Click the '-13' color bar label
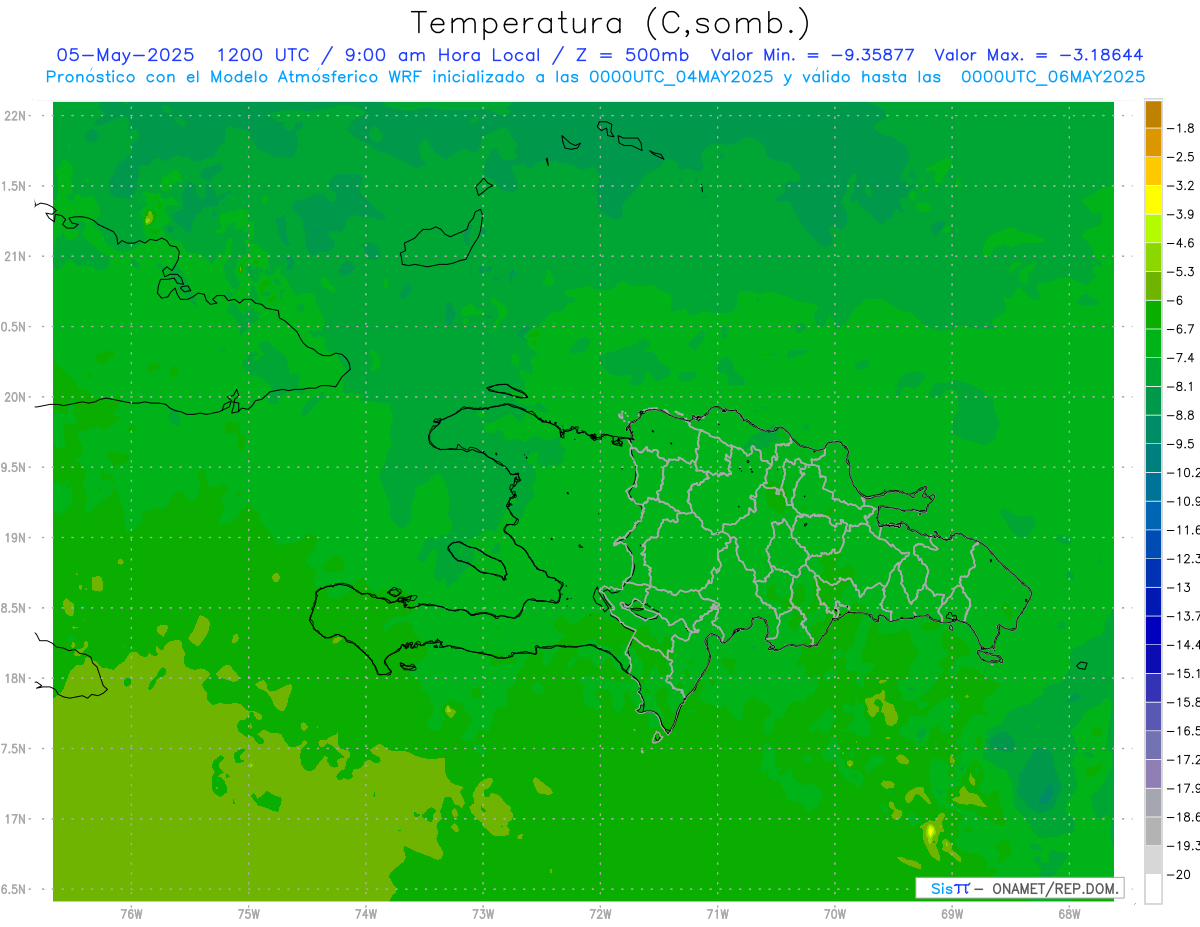This screenshot has height=927, width=1200. (x=1181, y=587)
